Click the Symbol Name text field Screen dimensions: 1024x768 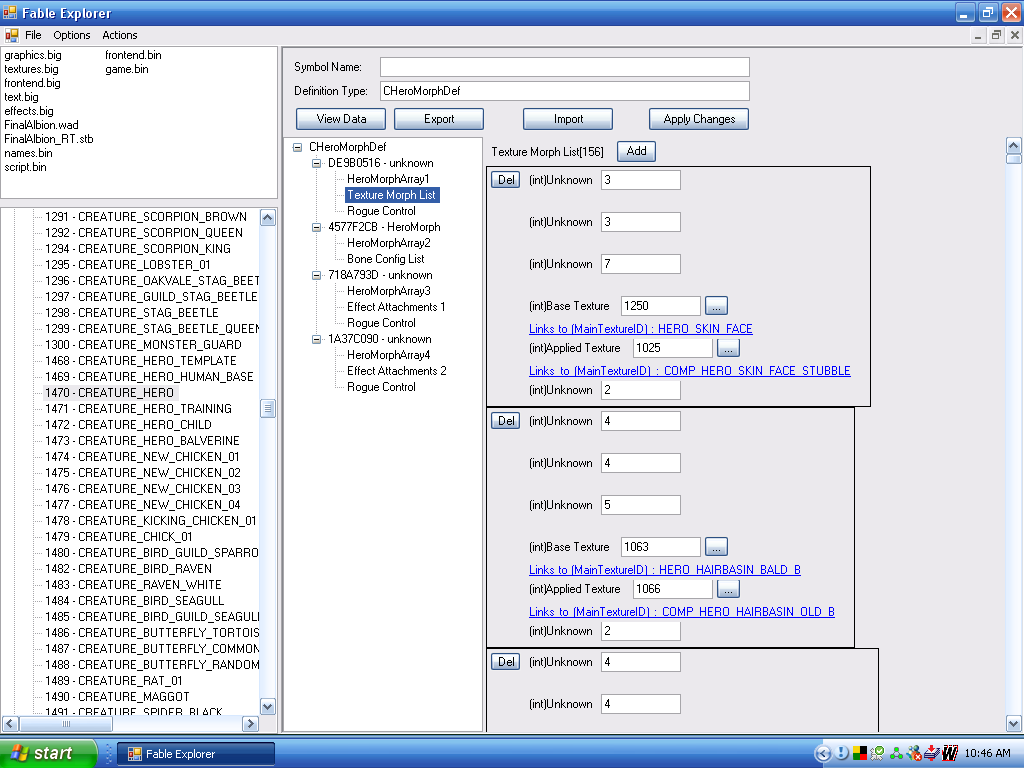(x=564, y=67)
